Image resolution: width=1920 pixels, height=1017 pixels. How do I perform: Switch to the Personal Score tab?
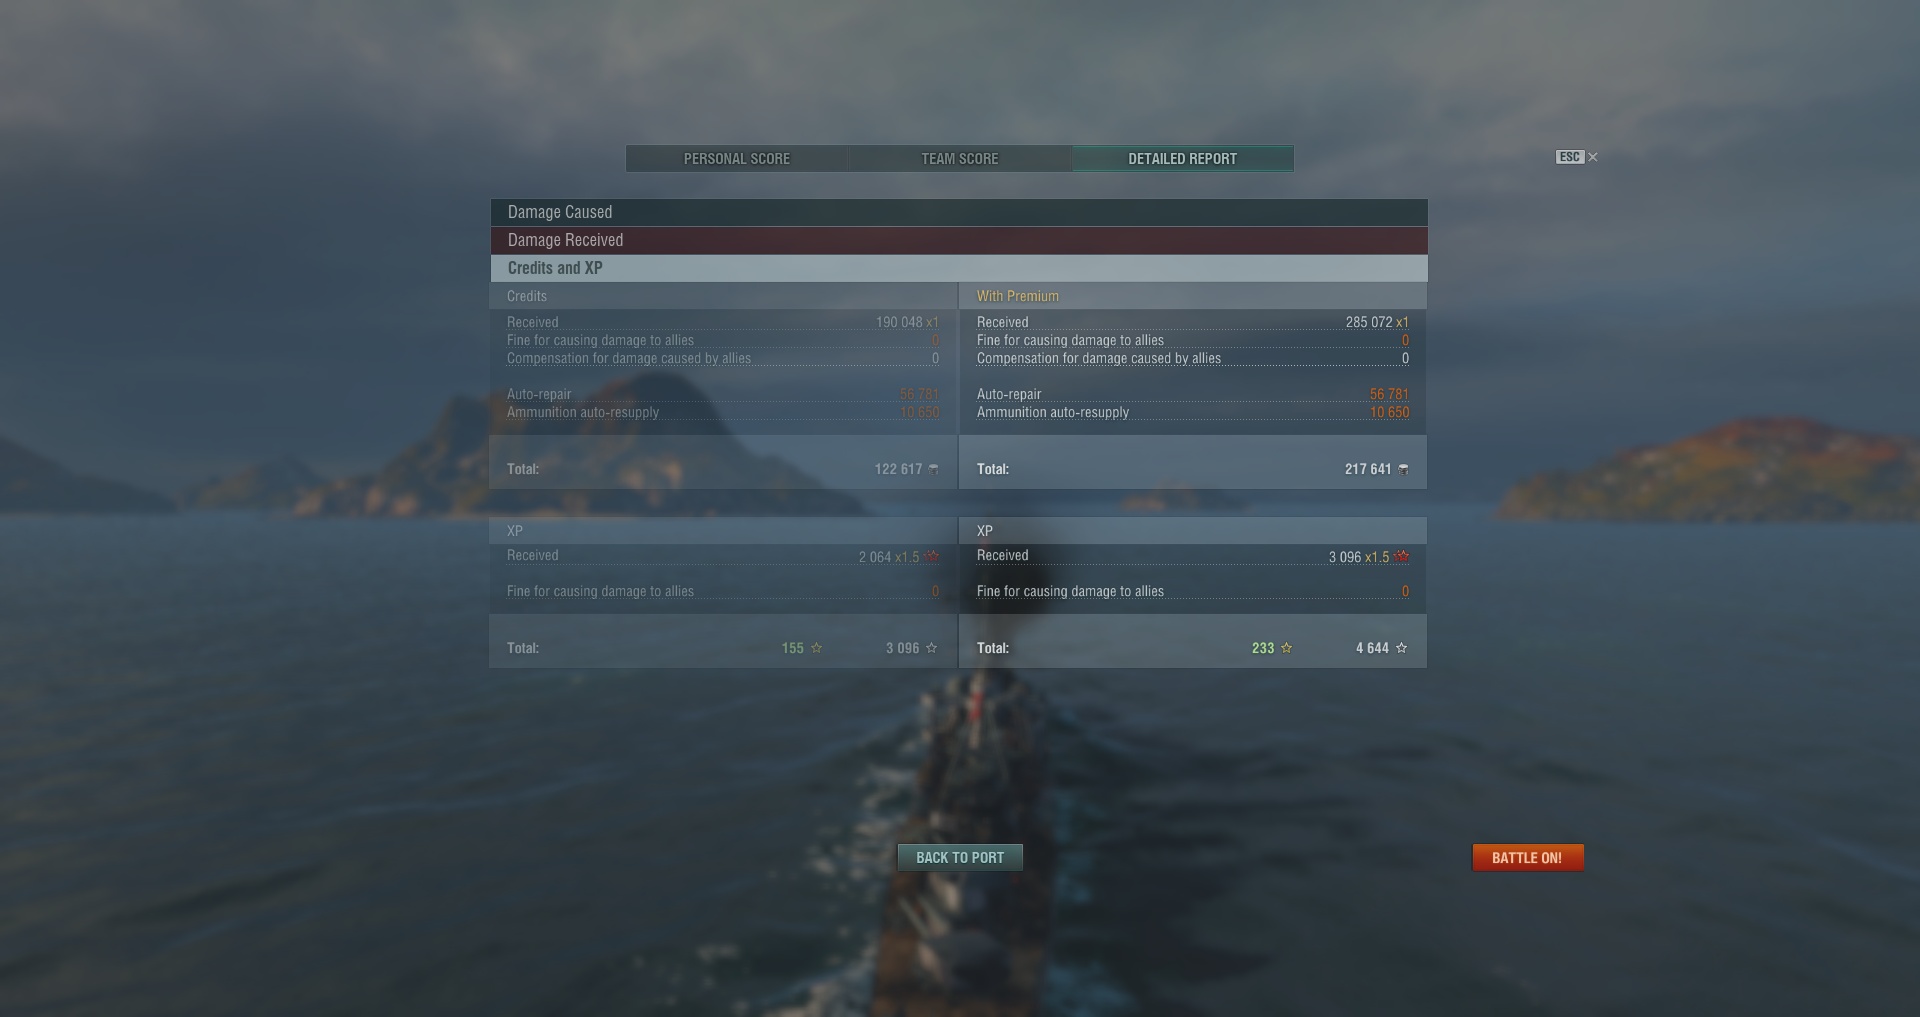(x=737, y=159)
